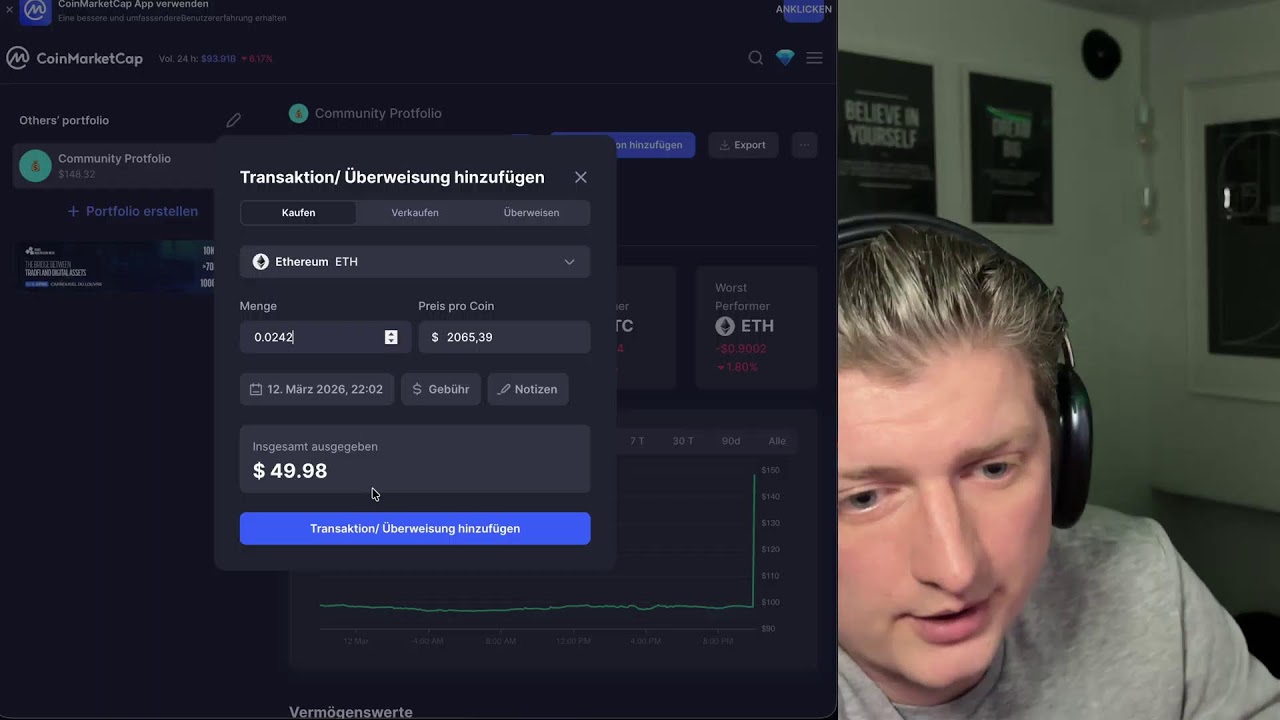Edit Others' portfolio with pencil icon
This screenshot has height=720, width=1280.
coord(233,120)
